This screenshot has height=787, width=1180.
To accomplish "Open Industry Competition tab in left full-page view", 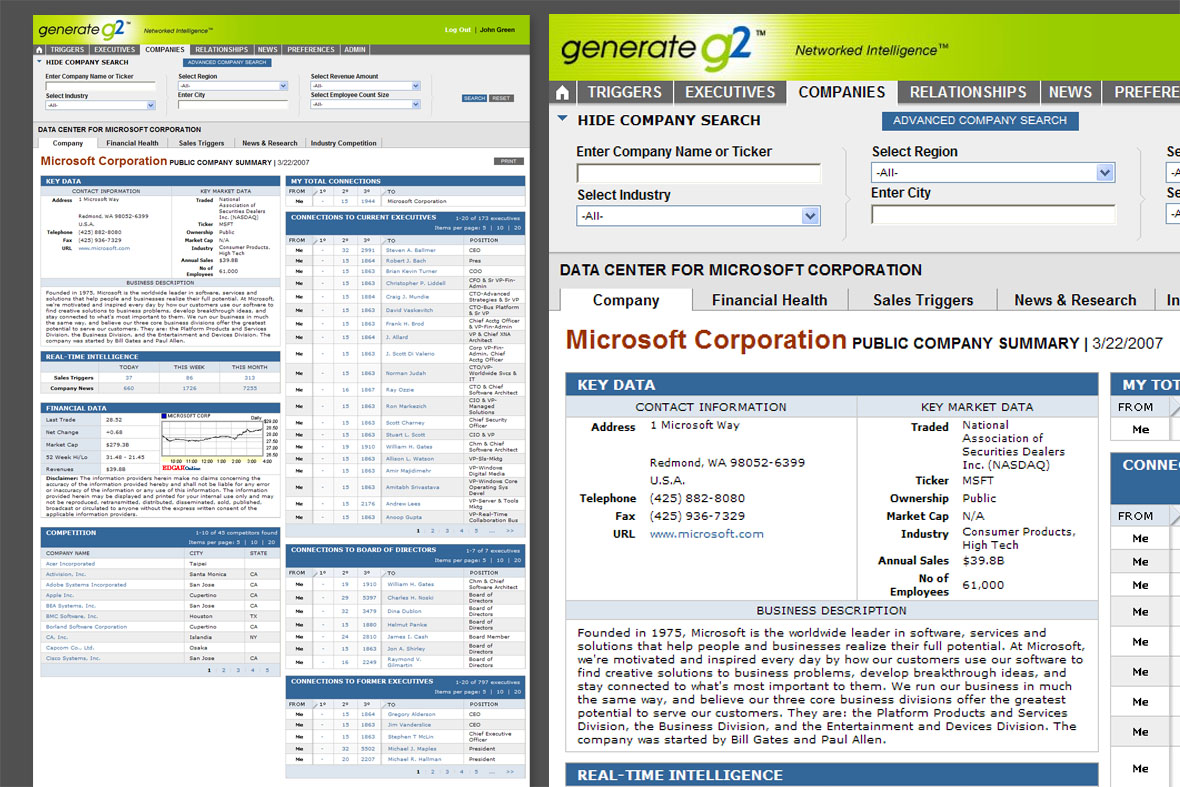I will [x=343, y=143].
